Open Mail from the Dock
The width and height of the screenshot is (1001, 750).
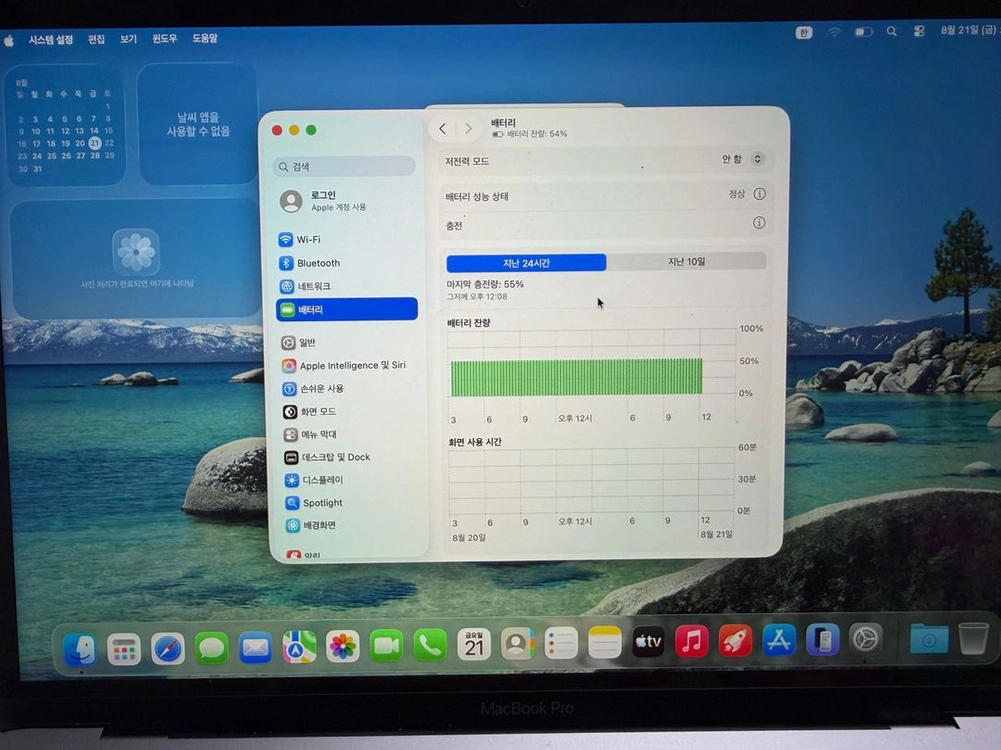[x=255, y=648]
